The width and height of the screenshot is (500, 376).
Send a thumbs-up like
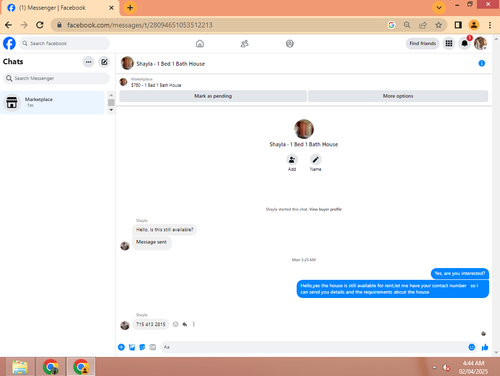[x=485, y=347]
